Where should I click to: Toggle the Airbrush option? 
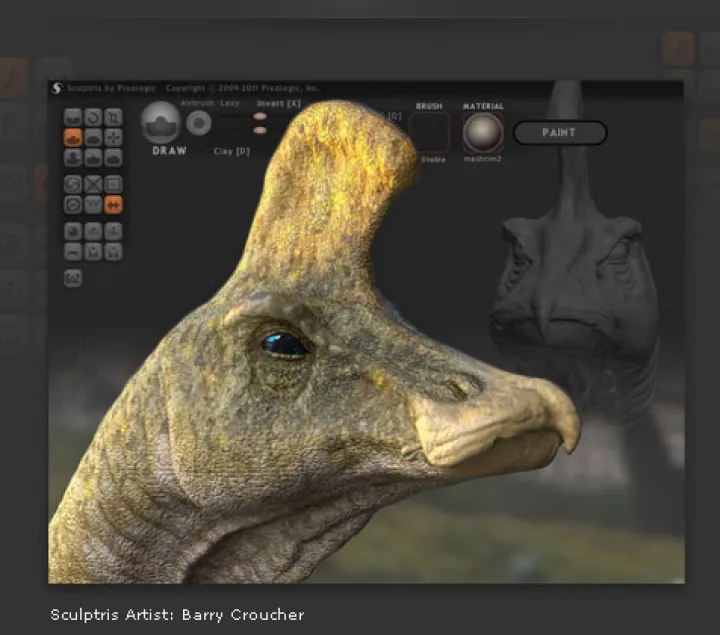pos(197,103)
